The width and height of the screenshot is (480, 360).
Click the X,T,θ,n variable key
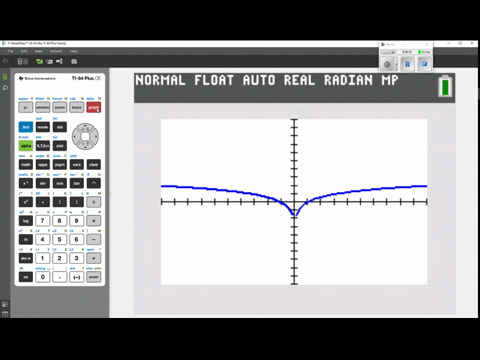click(x=43, y=146)
